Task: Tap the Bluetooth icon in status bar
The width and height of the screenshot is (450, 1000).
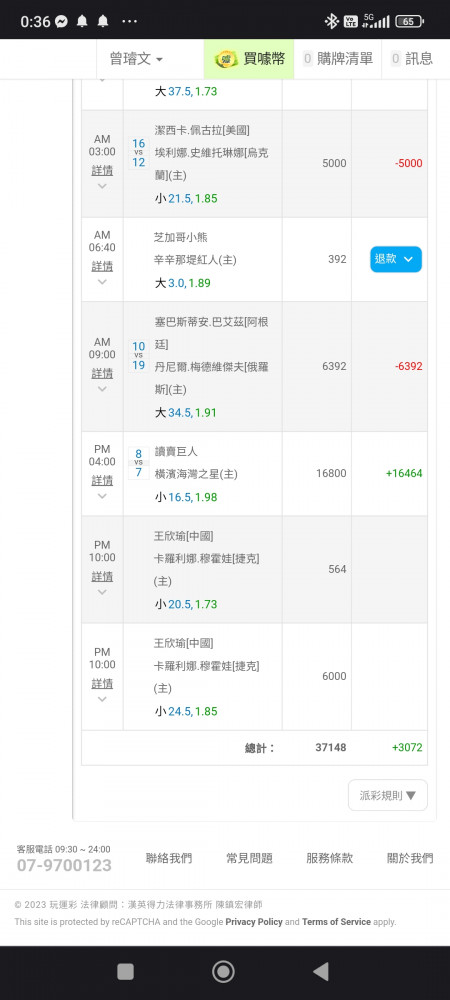Action: pos(331,21)
